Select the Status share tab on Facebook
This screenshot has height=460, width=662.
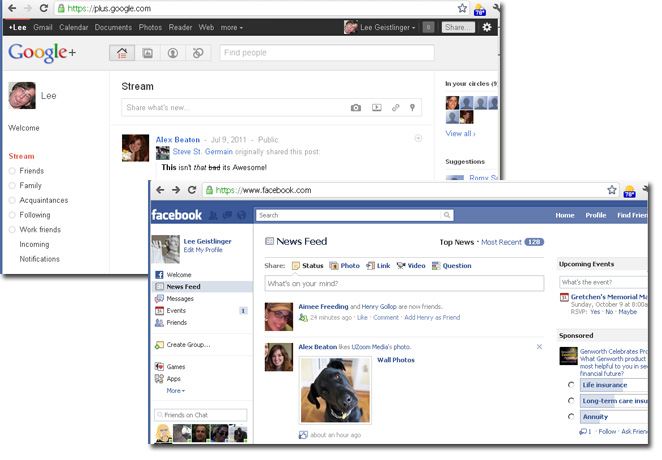click(x=307, y=266)
